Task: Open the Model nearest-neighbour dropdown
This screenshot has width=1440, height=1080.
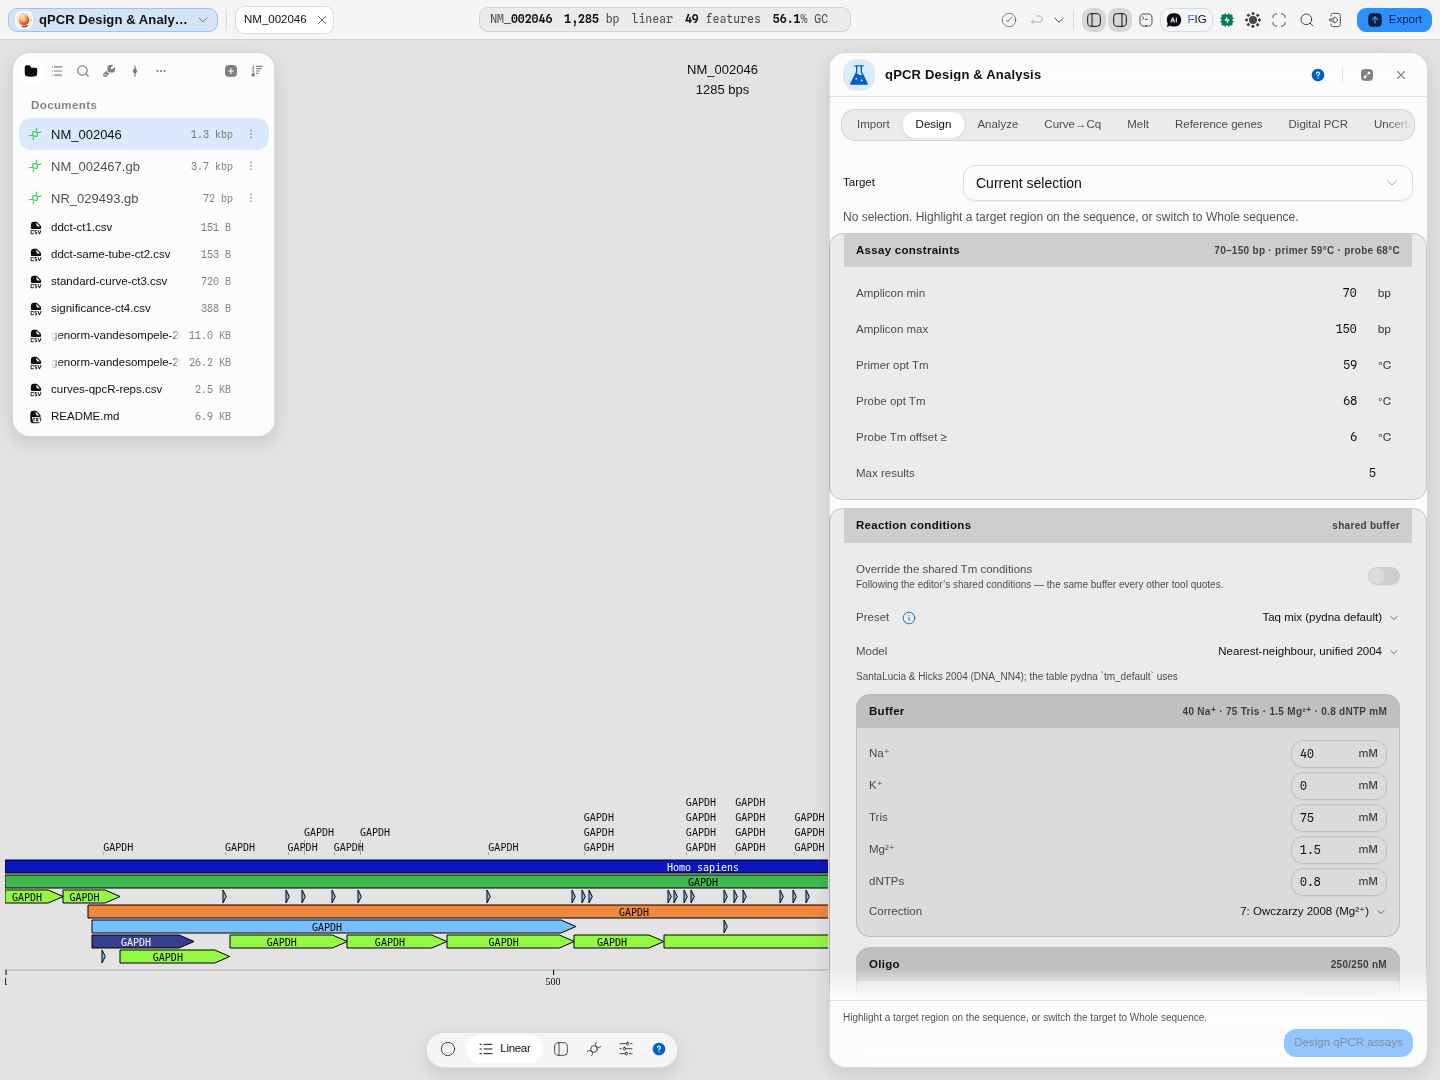Action: 1308,652
